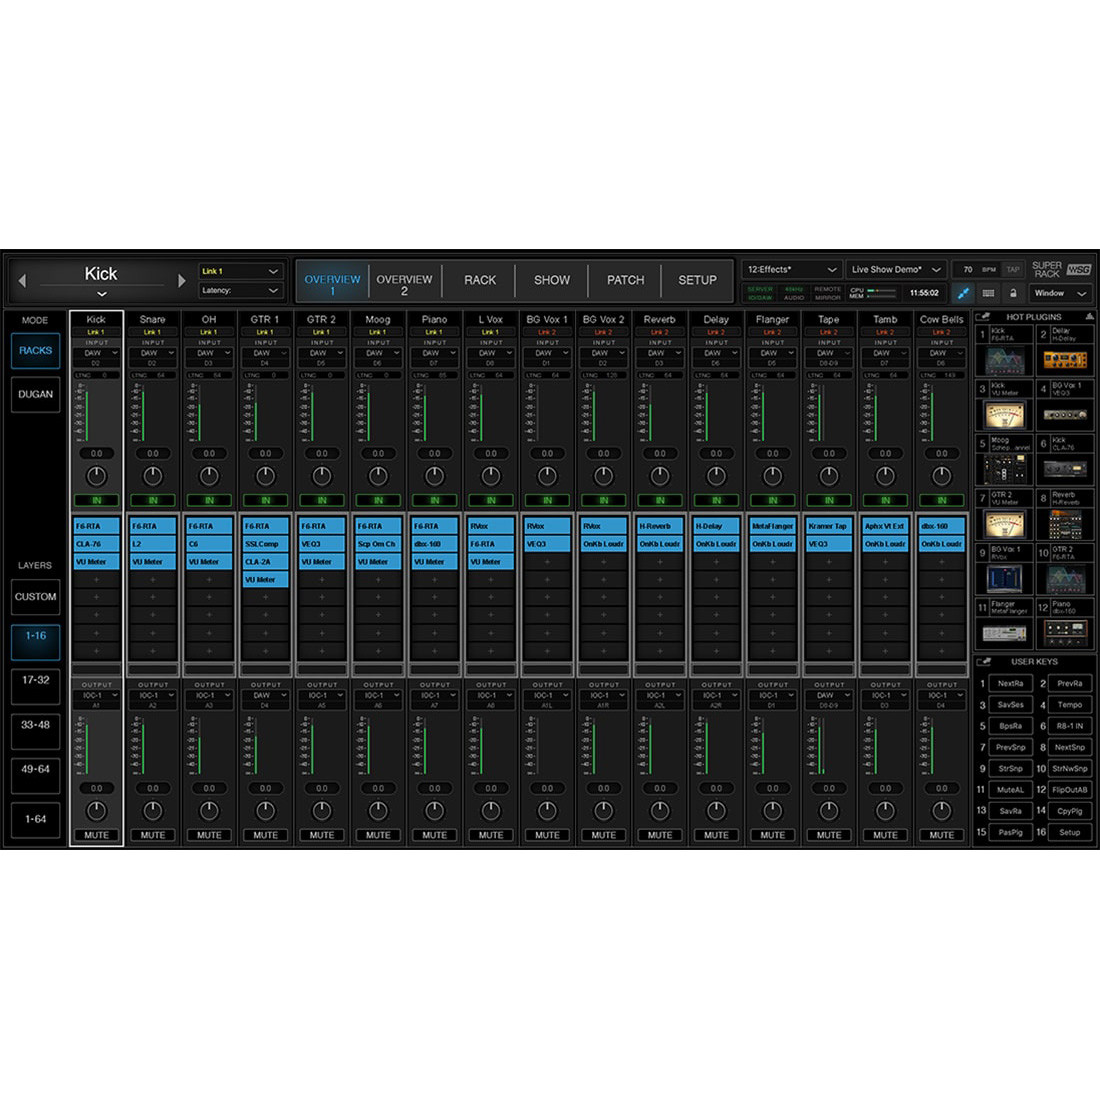Mute the Snare rack output

click(153, 835)
